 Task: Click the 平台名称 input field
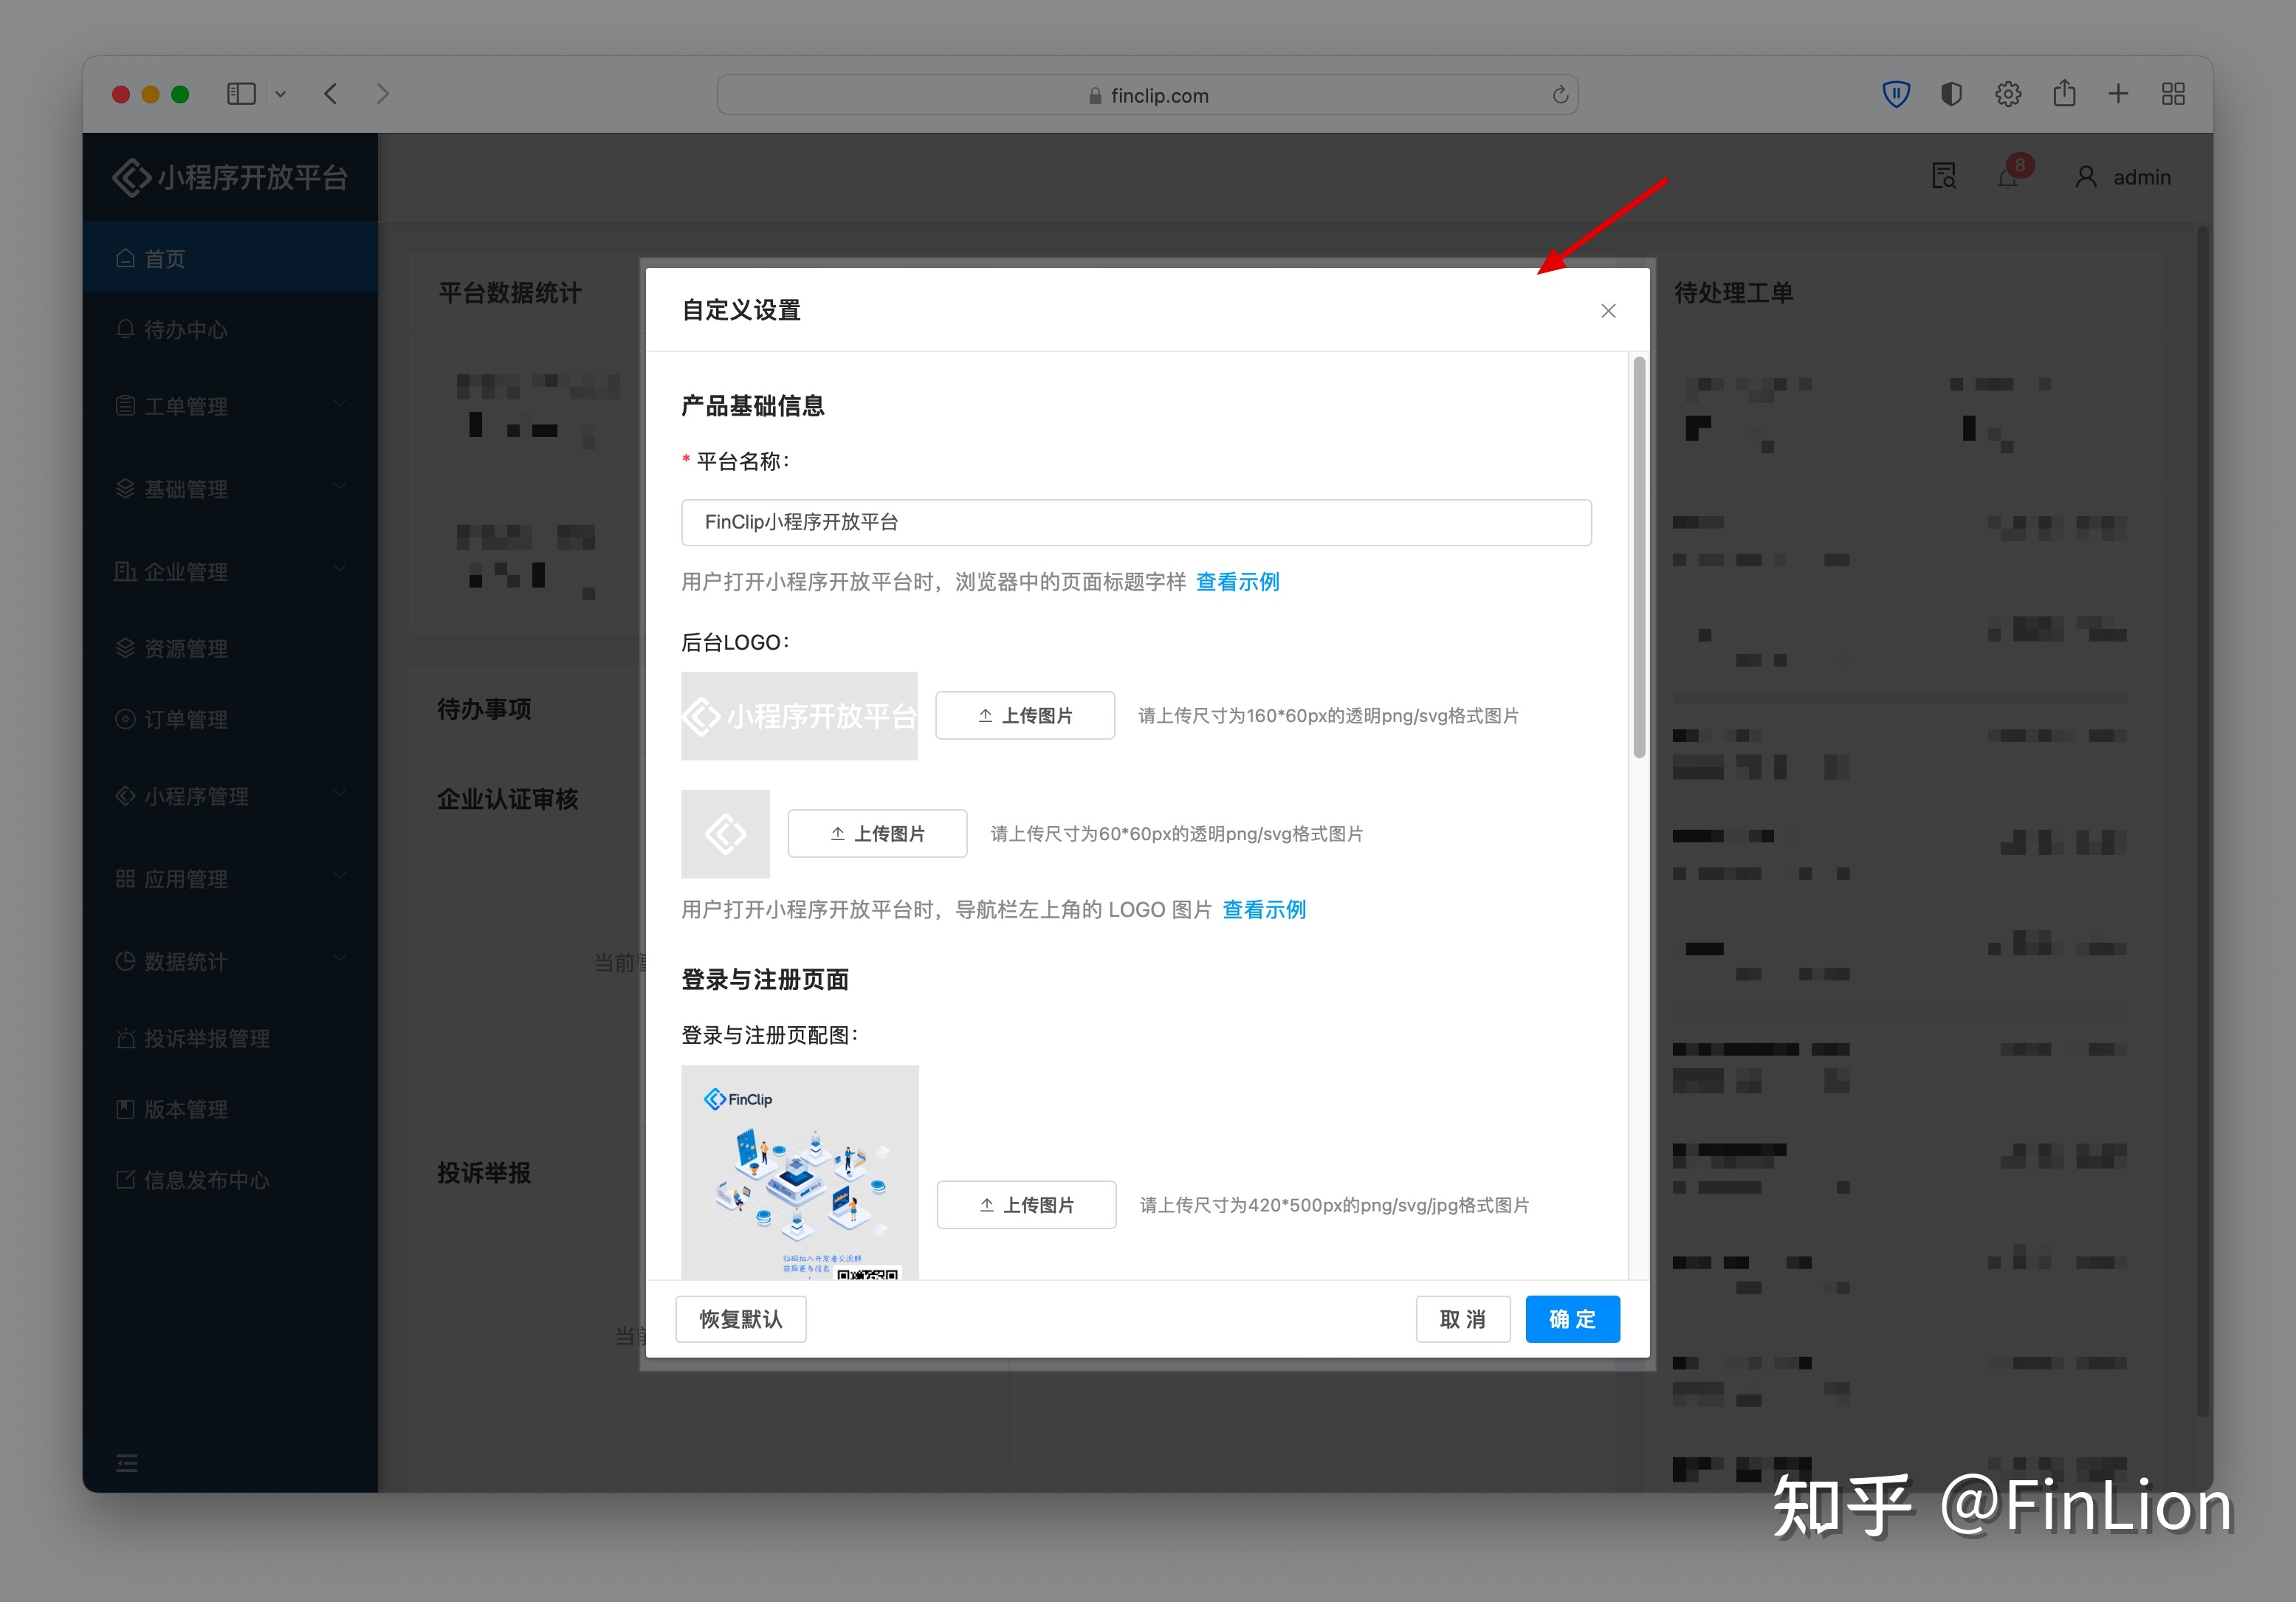1136,522
